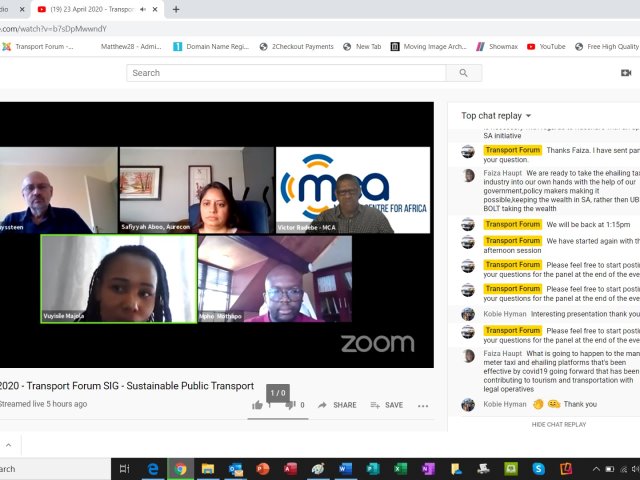Screen dimensions: 640x480
Task: Click the Wi-Fi network tray icon
Action: point(624,469)
